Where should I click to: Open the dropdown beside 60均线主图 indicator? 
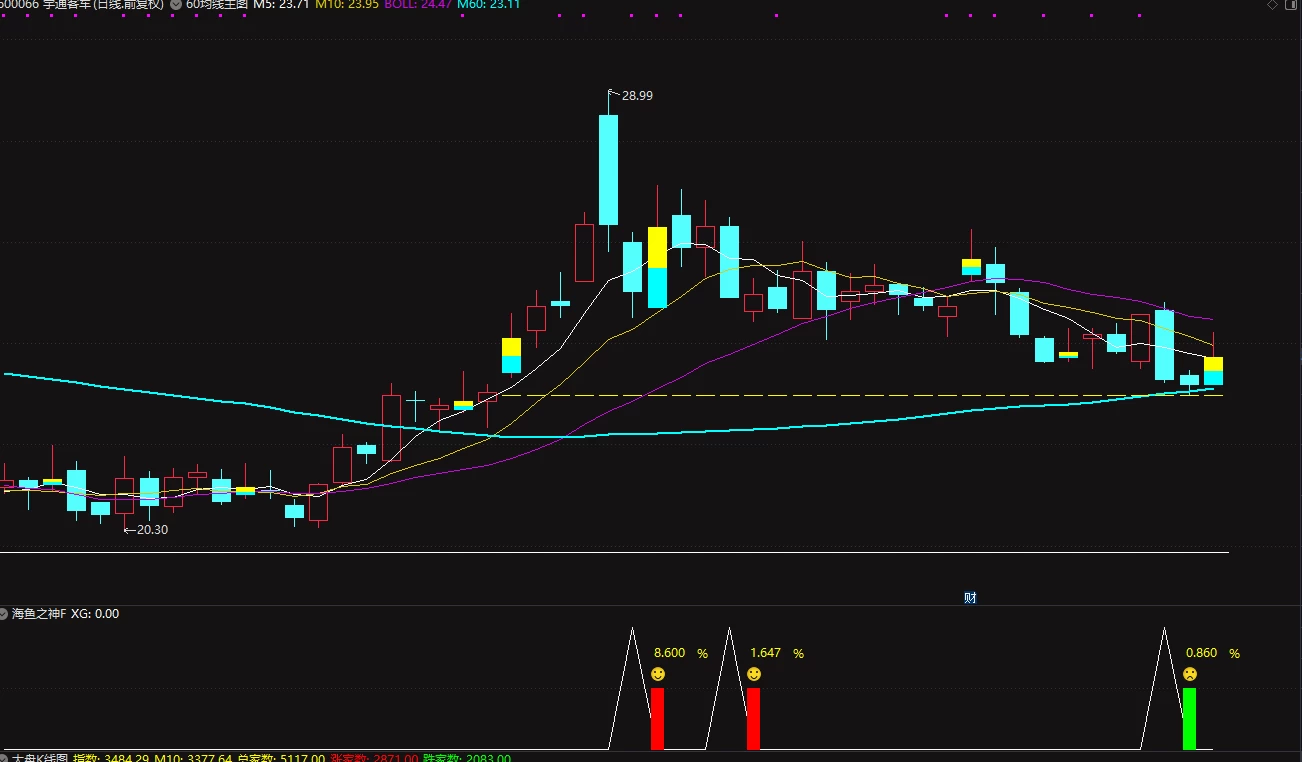[177, 4]
